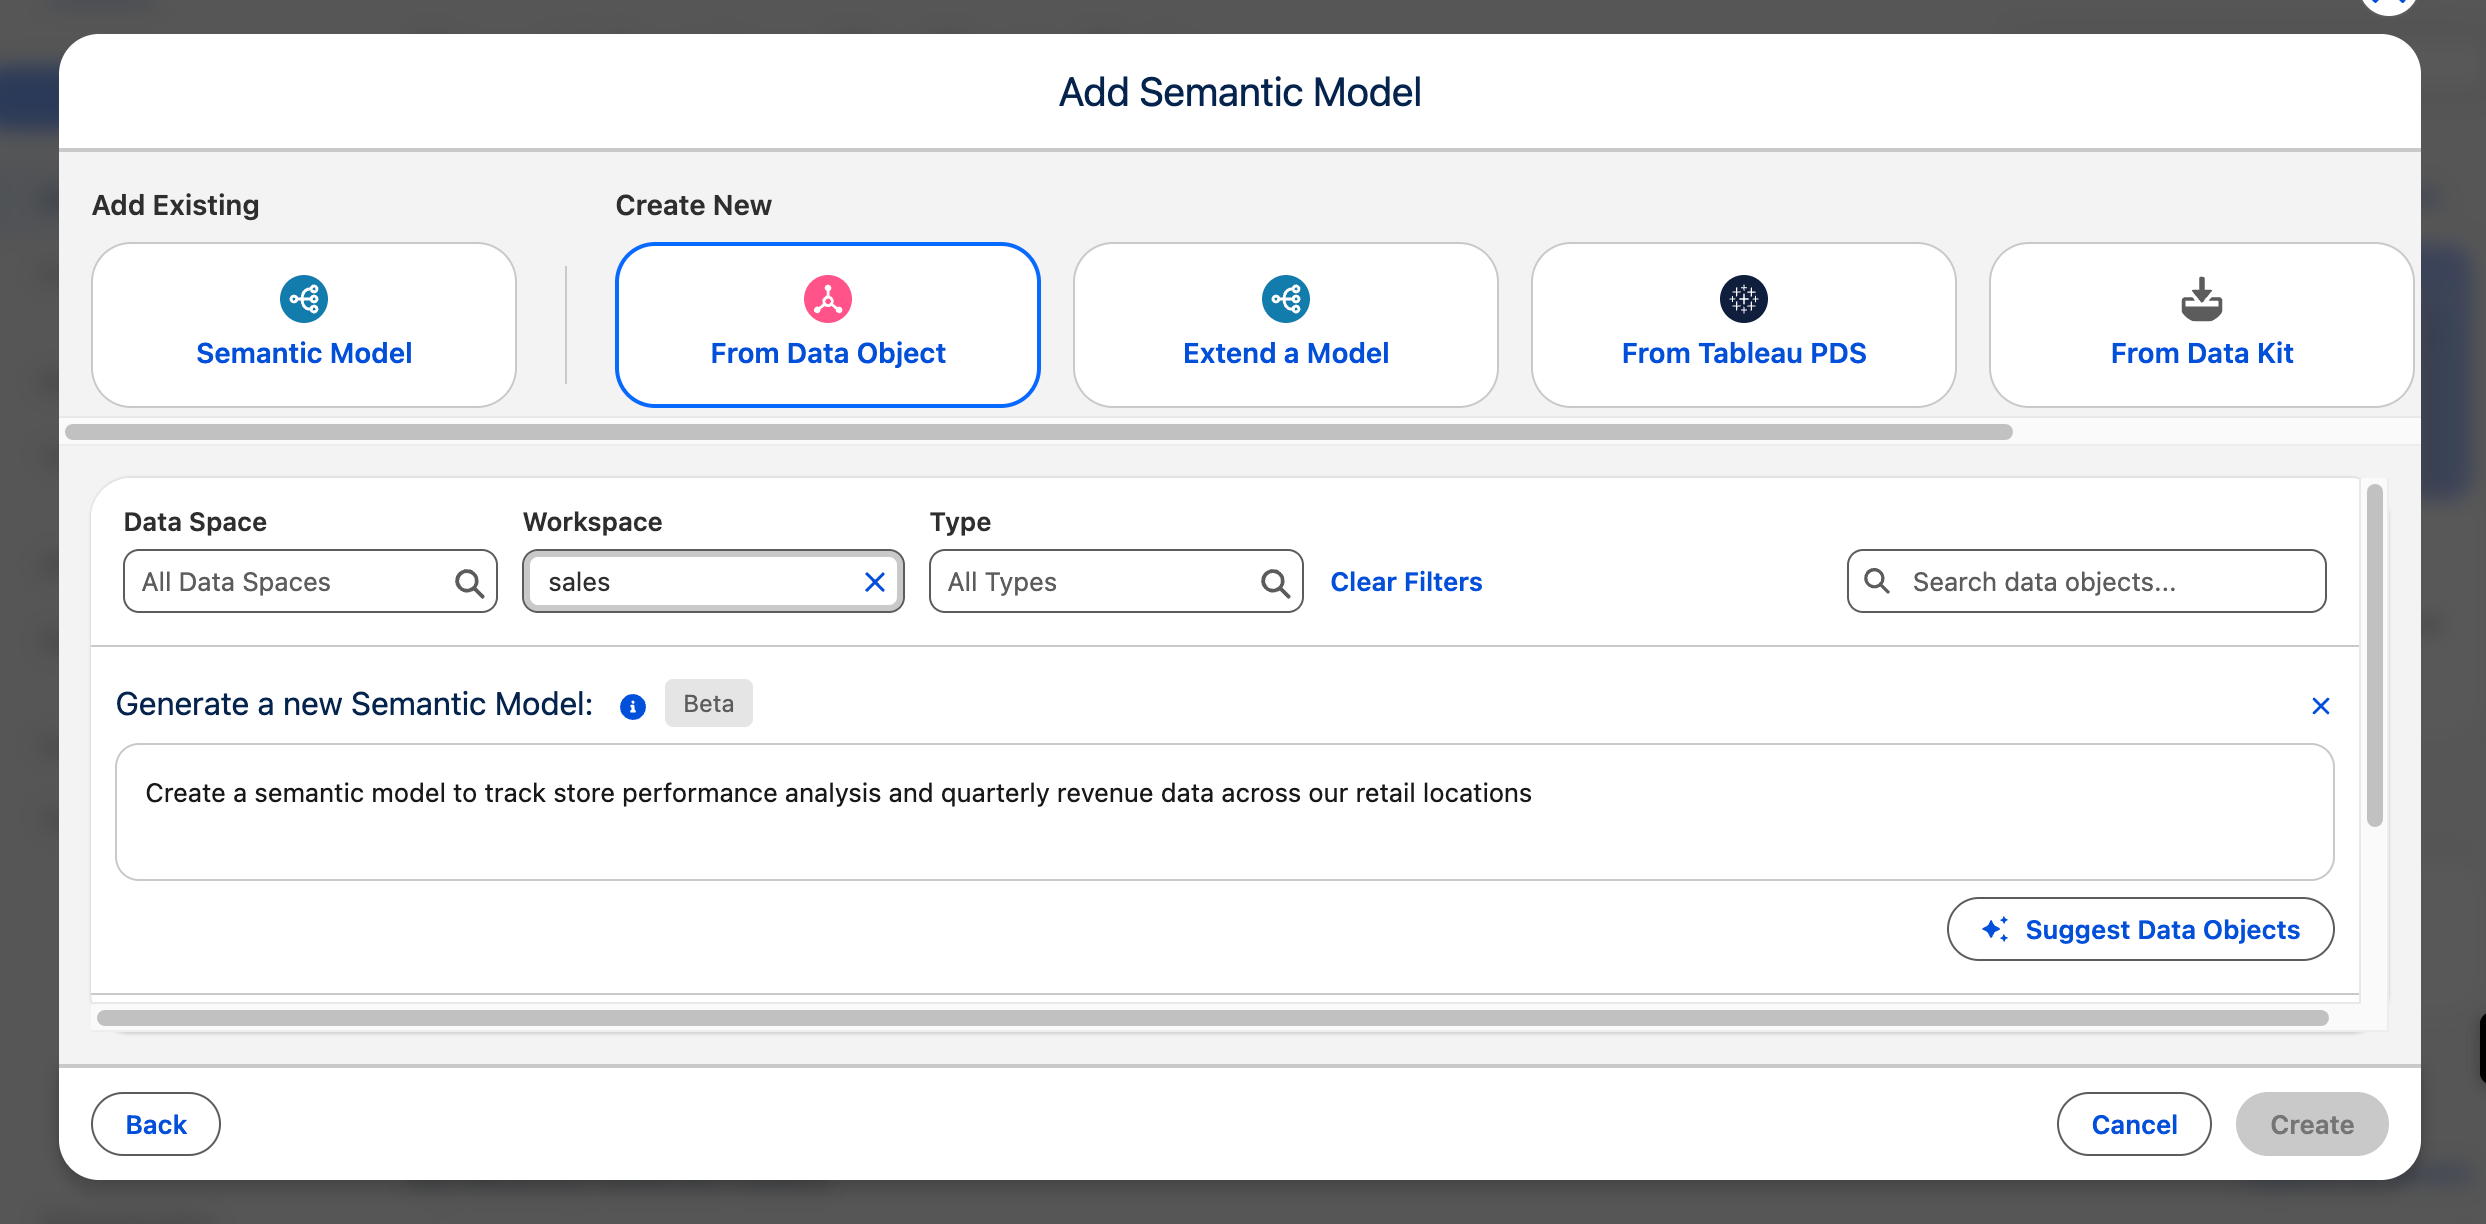Click the data objects panel vertical scrollbar

pyautogui.click(x=2375, y=655)
